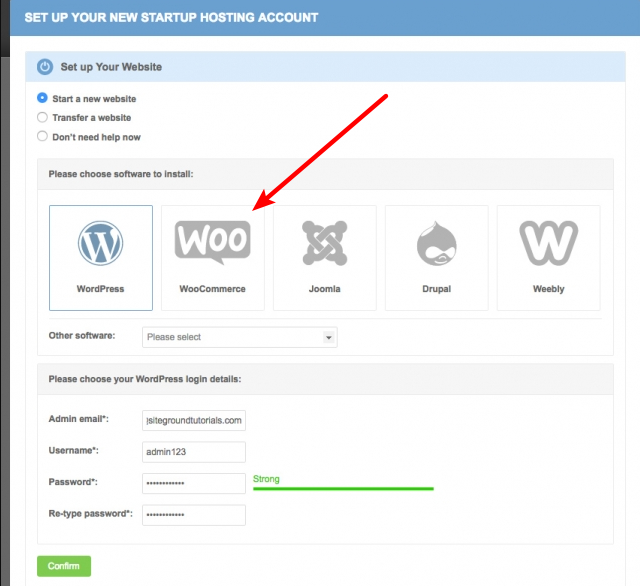Select the Drupal drop logo
This screenshot has height=586, width=640.
436,243
